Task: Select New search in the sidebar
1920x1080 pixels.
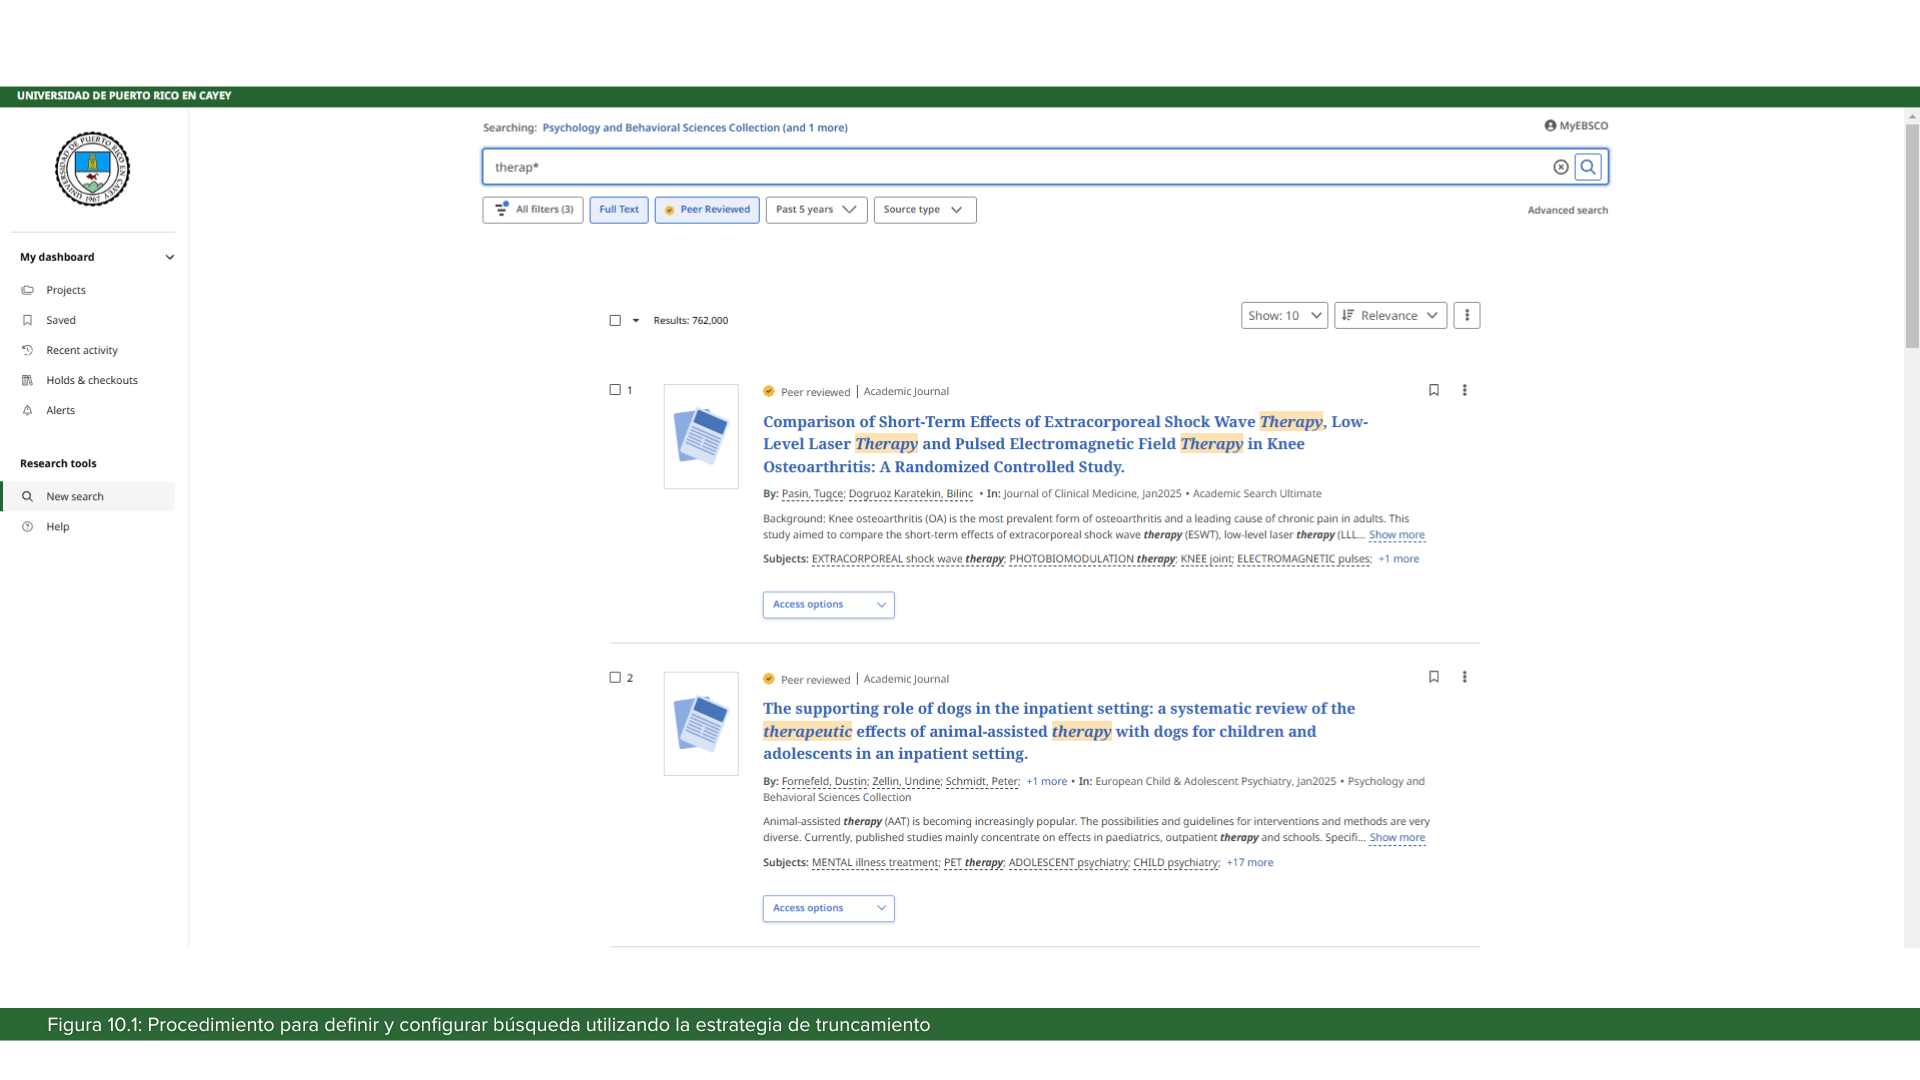Action: pyautogui.click(x=75, y=496)
